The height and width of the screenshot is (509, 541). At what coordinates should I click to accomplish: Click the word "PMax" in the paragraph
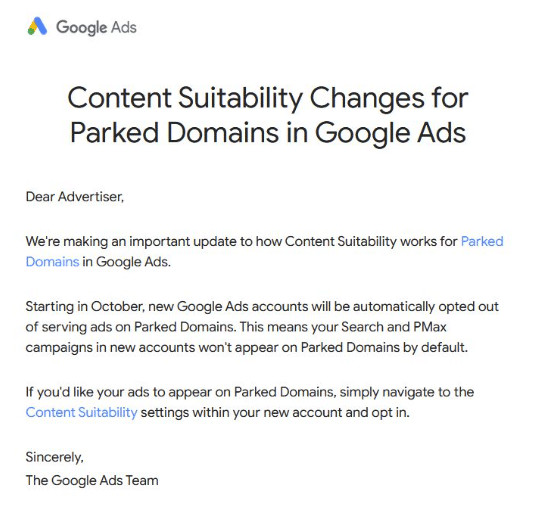point(430,326)
